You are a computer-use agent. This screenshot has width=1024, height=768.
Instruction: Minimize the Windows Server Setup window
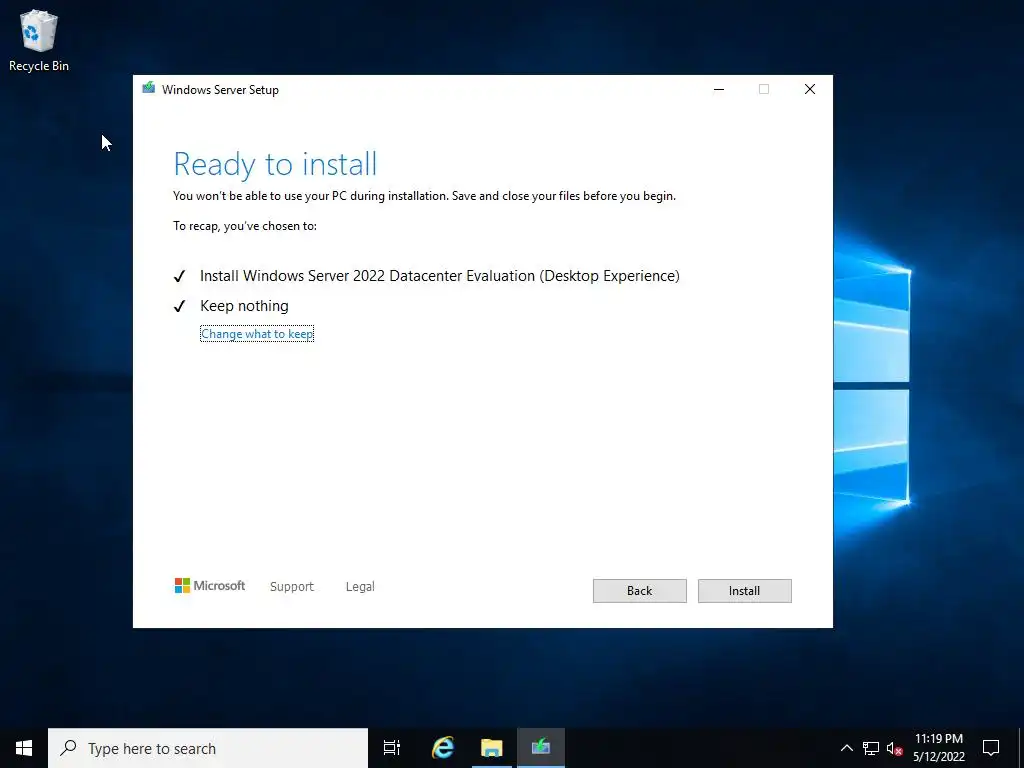719,89
